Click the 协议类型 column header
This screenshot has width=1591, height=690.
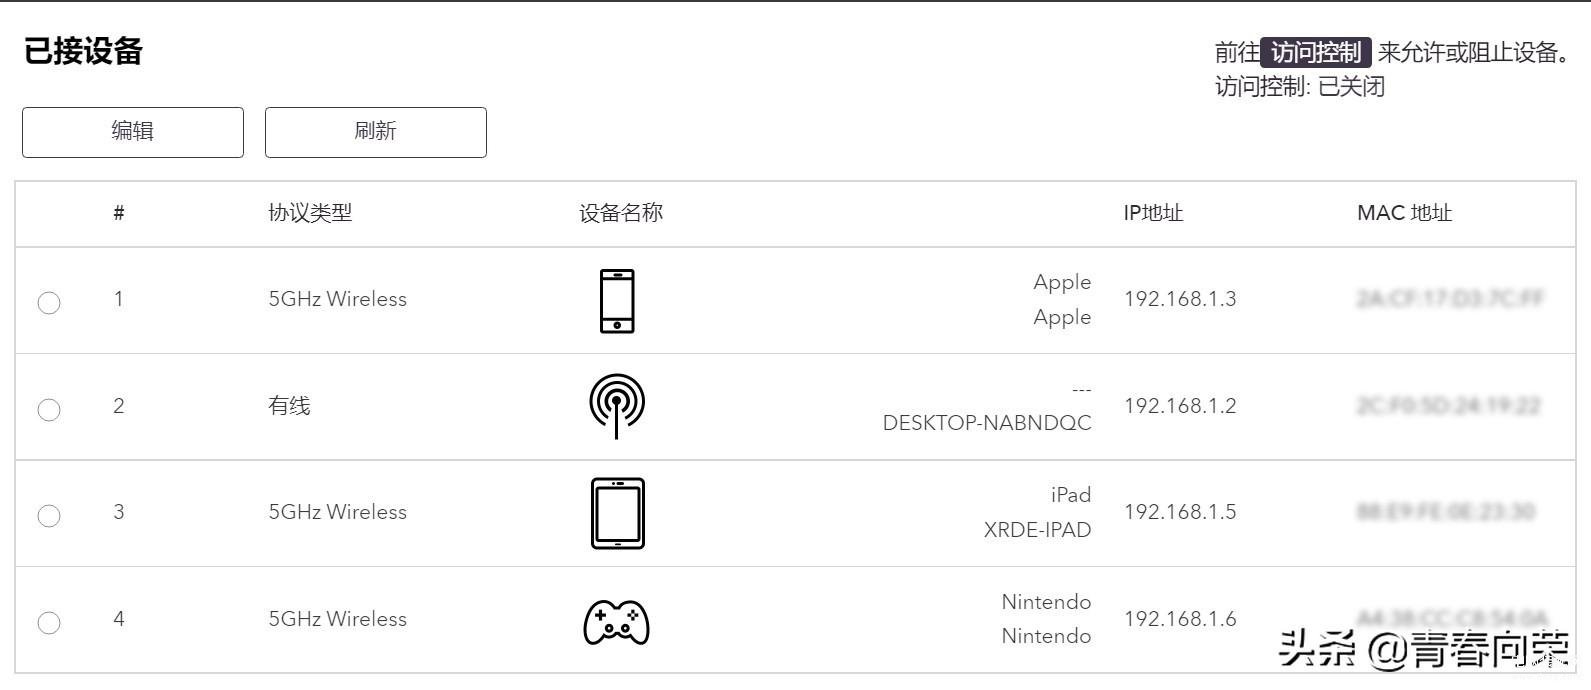(x=310, y=213)
